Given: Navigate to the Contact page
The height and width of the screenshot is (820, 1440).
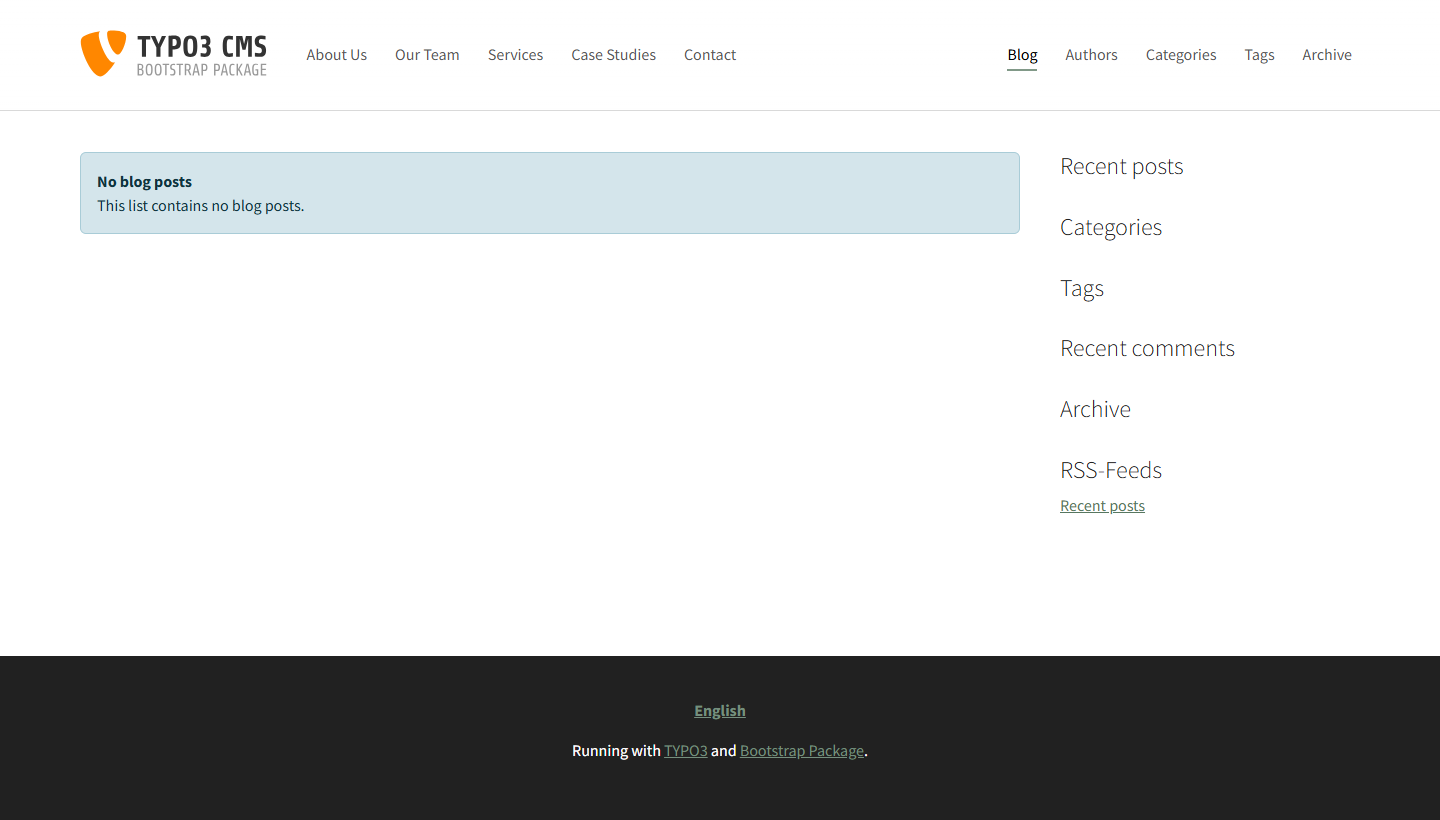Looking at the screenshot, I should point(709,55).
